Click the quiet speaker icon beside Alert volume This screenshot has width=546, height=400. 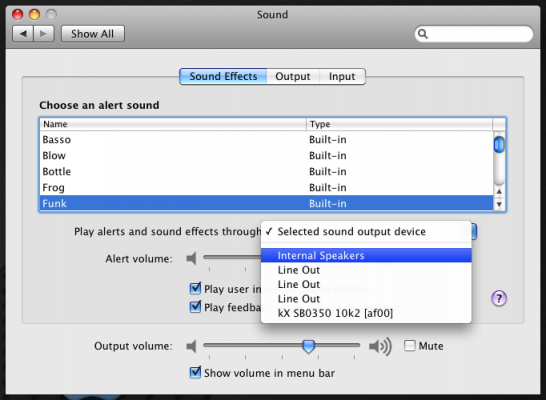tap(192, 259)
